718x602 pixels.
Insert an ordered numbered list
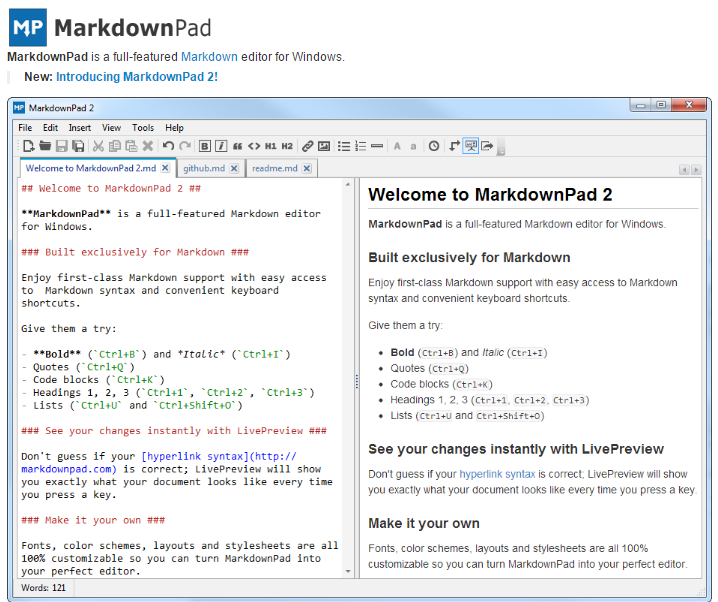click(360, 146)
